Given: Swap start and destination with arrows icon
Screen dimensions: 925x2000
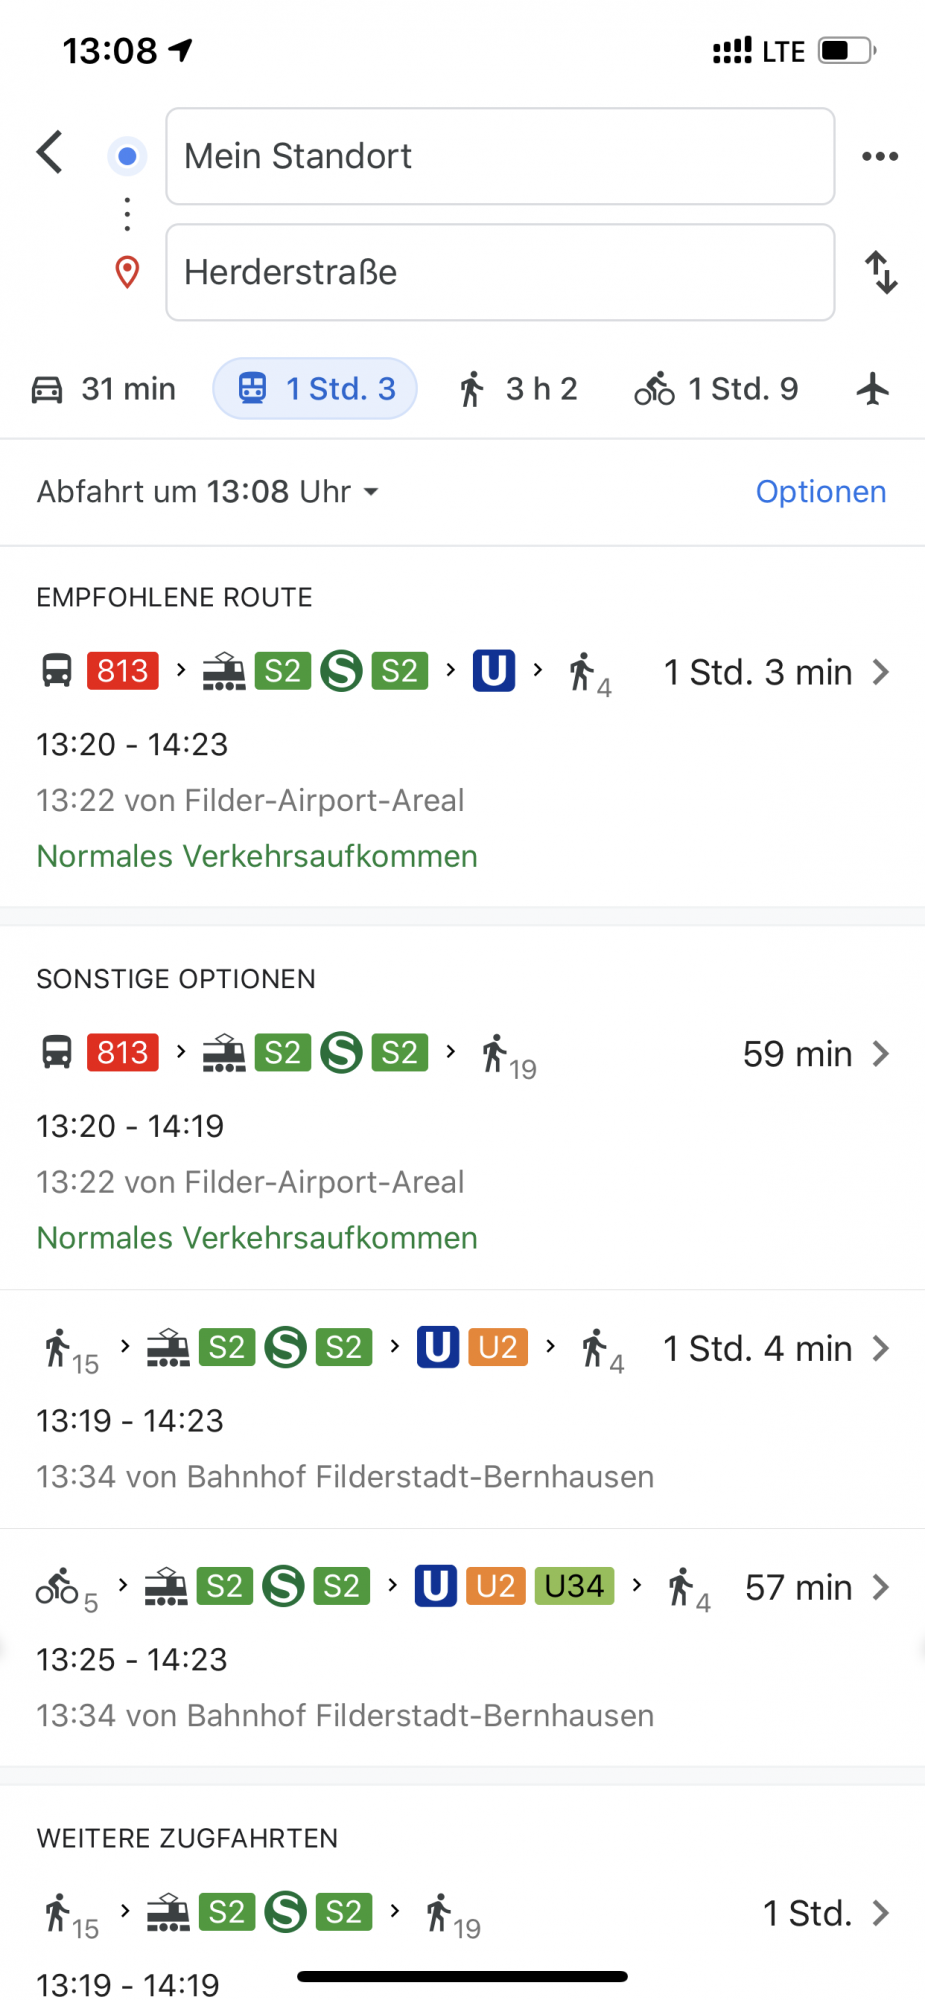Looking at the screenshot, I should pos(881,272).
